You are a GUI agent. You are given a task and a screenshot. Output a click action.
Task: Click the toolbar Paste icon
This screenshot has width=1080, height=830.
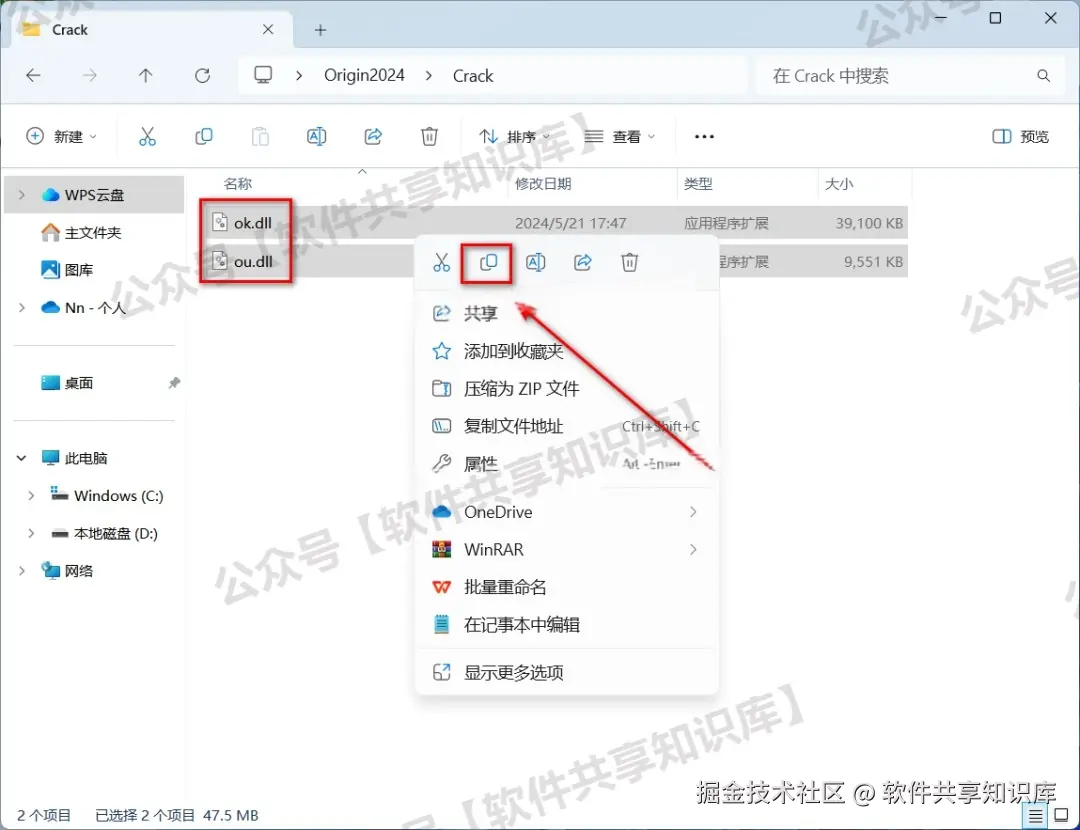[x=260, y=136]
